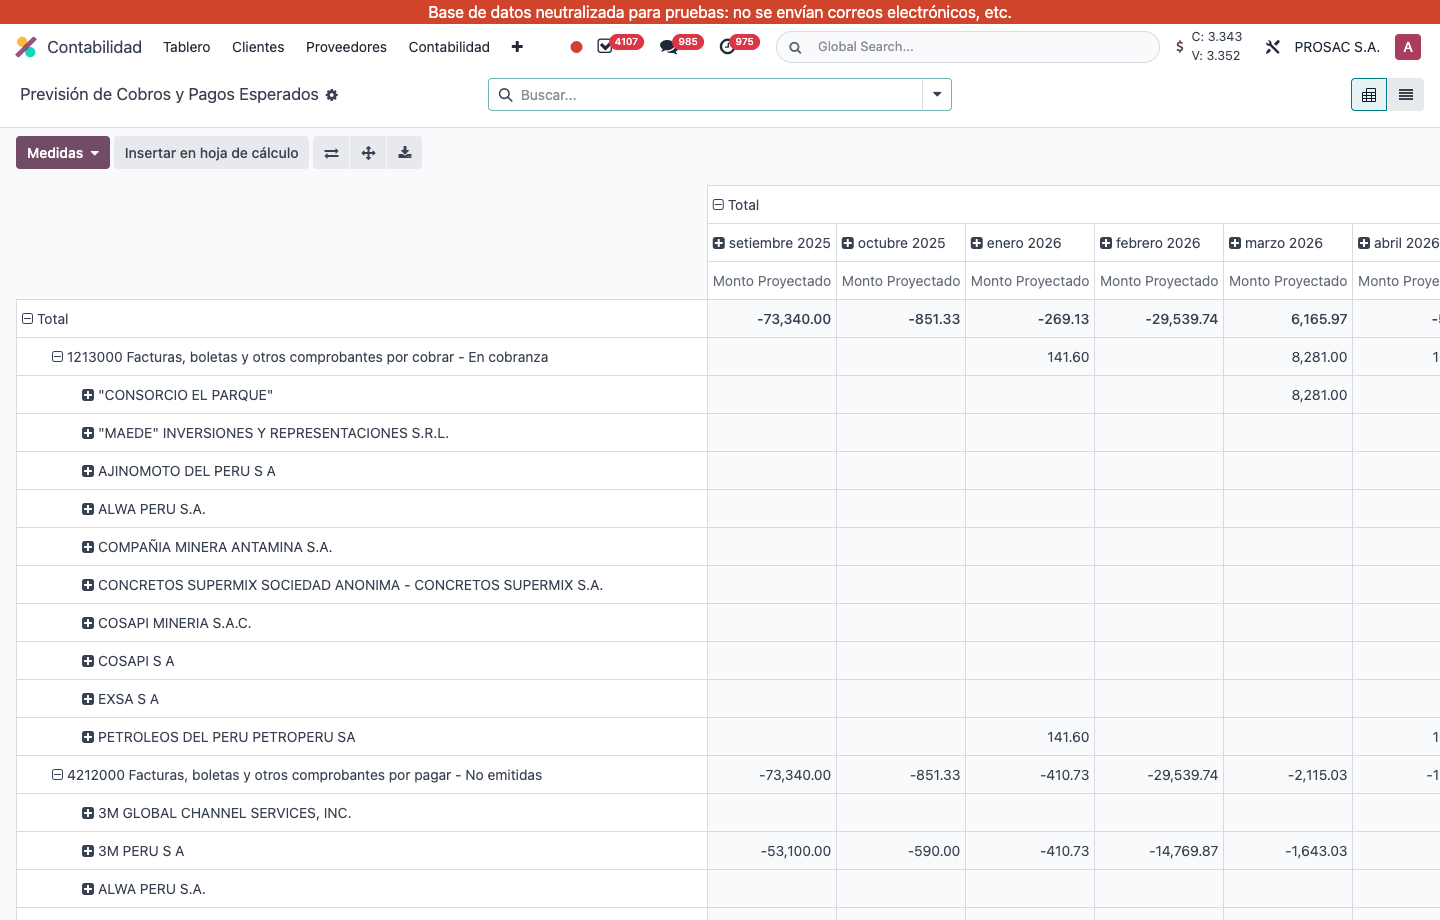
Task: Click gear icon beside Previsión de Cobros title
Action: coord(332,95)
